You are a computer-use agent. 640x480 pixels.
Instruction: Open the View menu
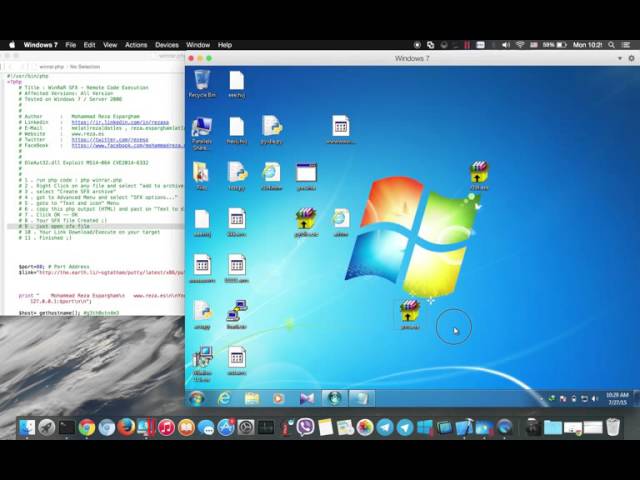tap(110, 45)
